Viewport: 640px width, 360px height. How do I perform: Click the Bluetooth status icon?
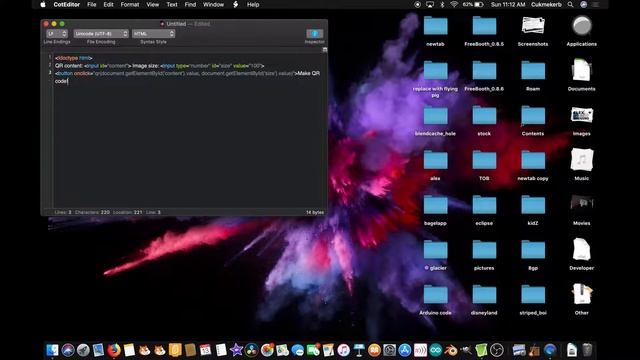click(x=442, y=4)
